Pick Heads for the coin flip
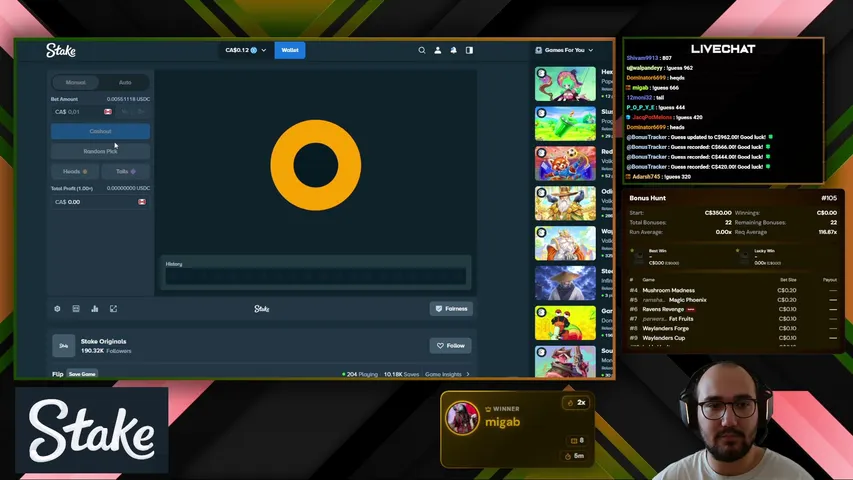853x480 pixels. [75, 171]
